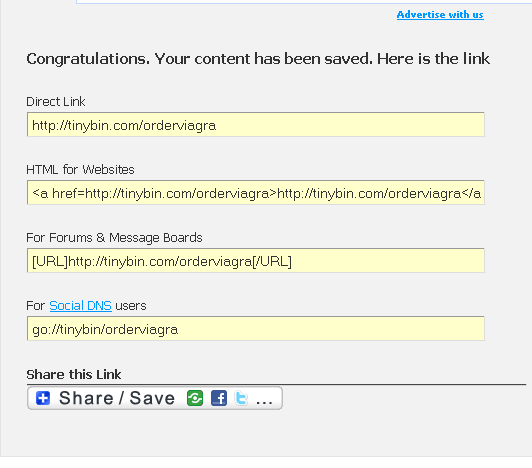Click the blue plus Share icon
This screenshot has width=532, height=468.
(x=43, y=398)
